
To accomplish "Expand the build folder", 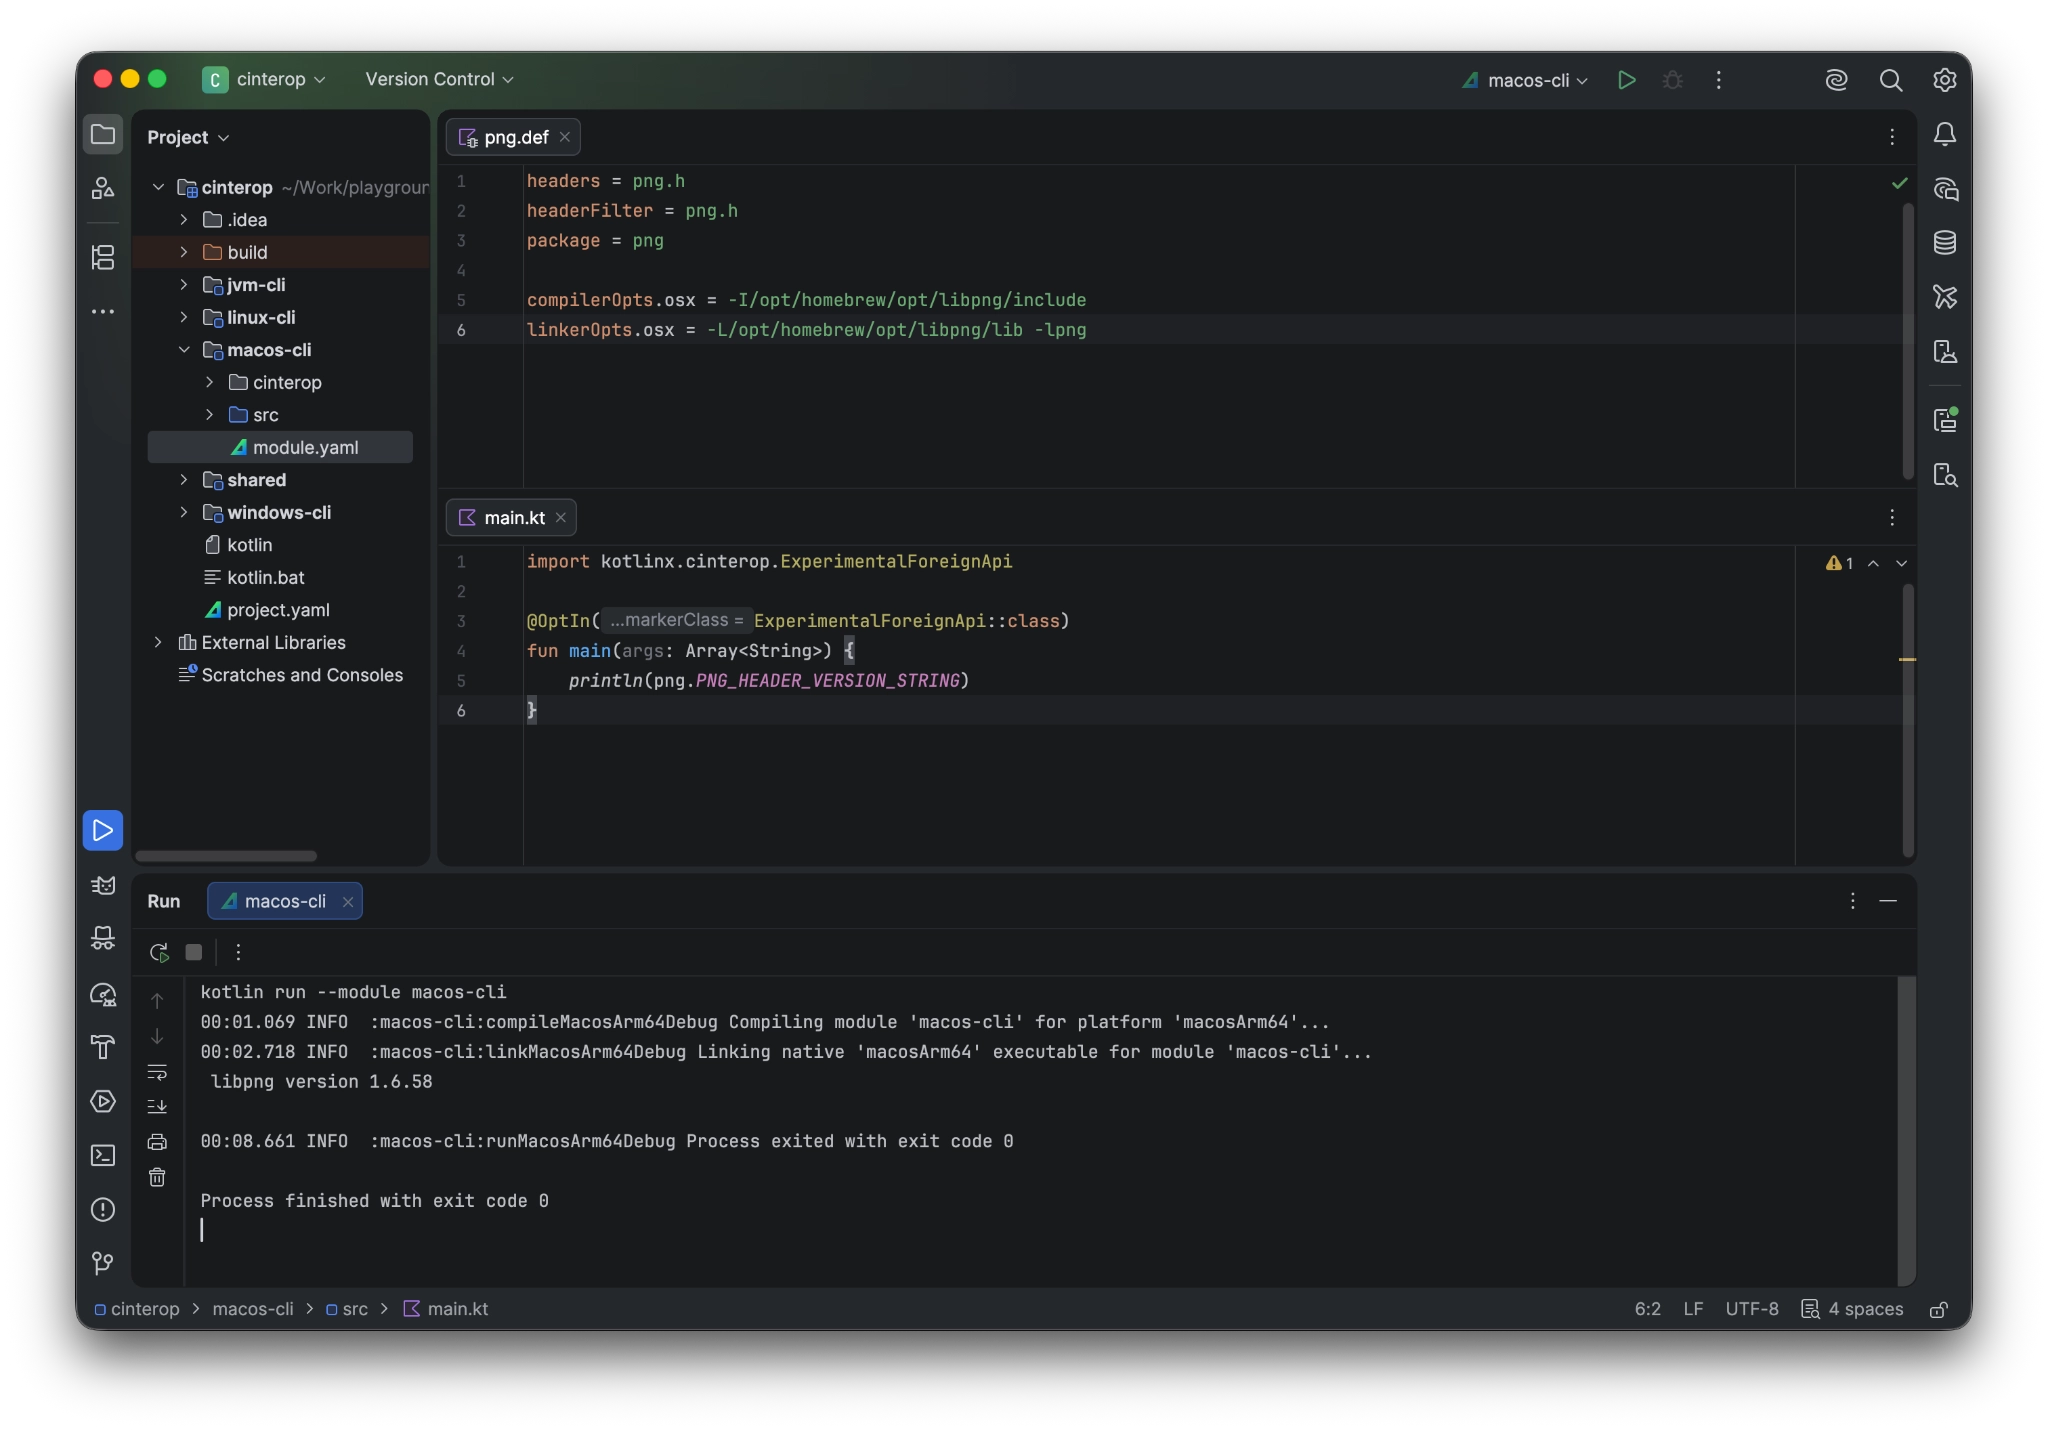I will click(184, 252).
